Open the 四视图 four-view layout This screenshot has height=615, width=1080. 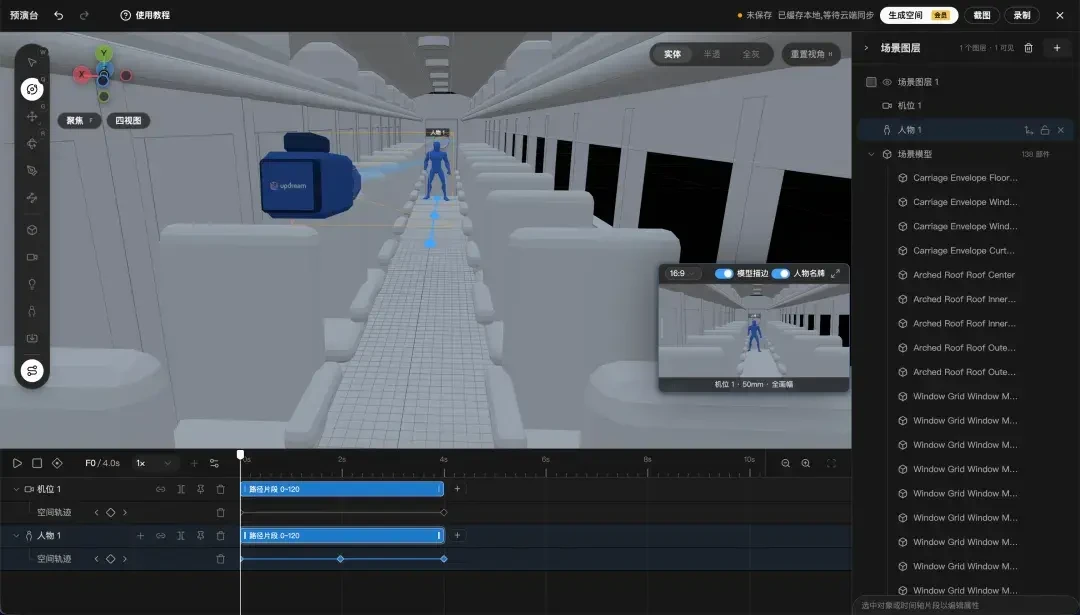coord(128,121)
